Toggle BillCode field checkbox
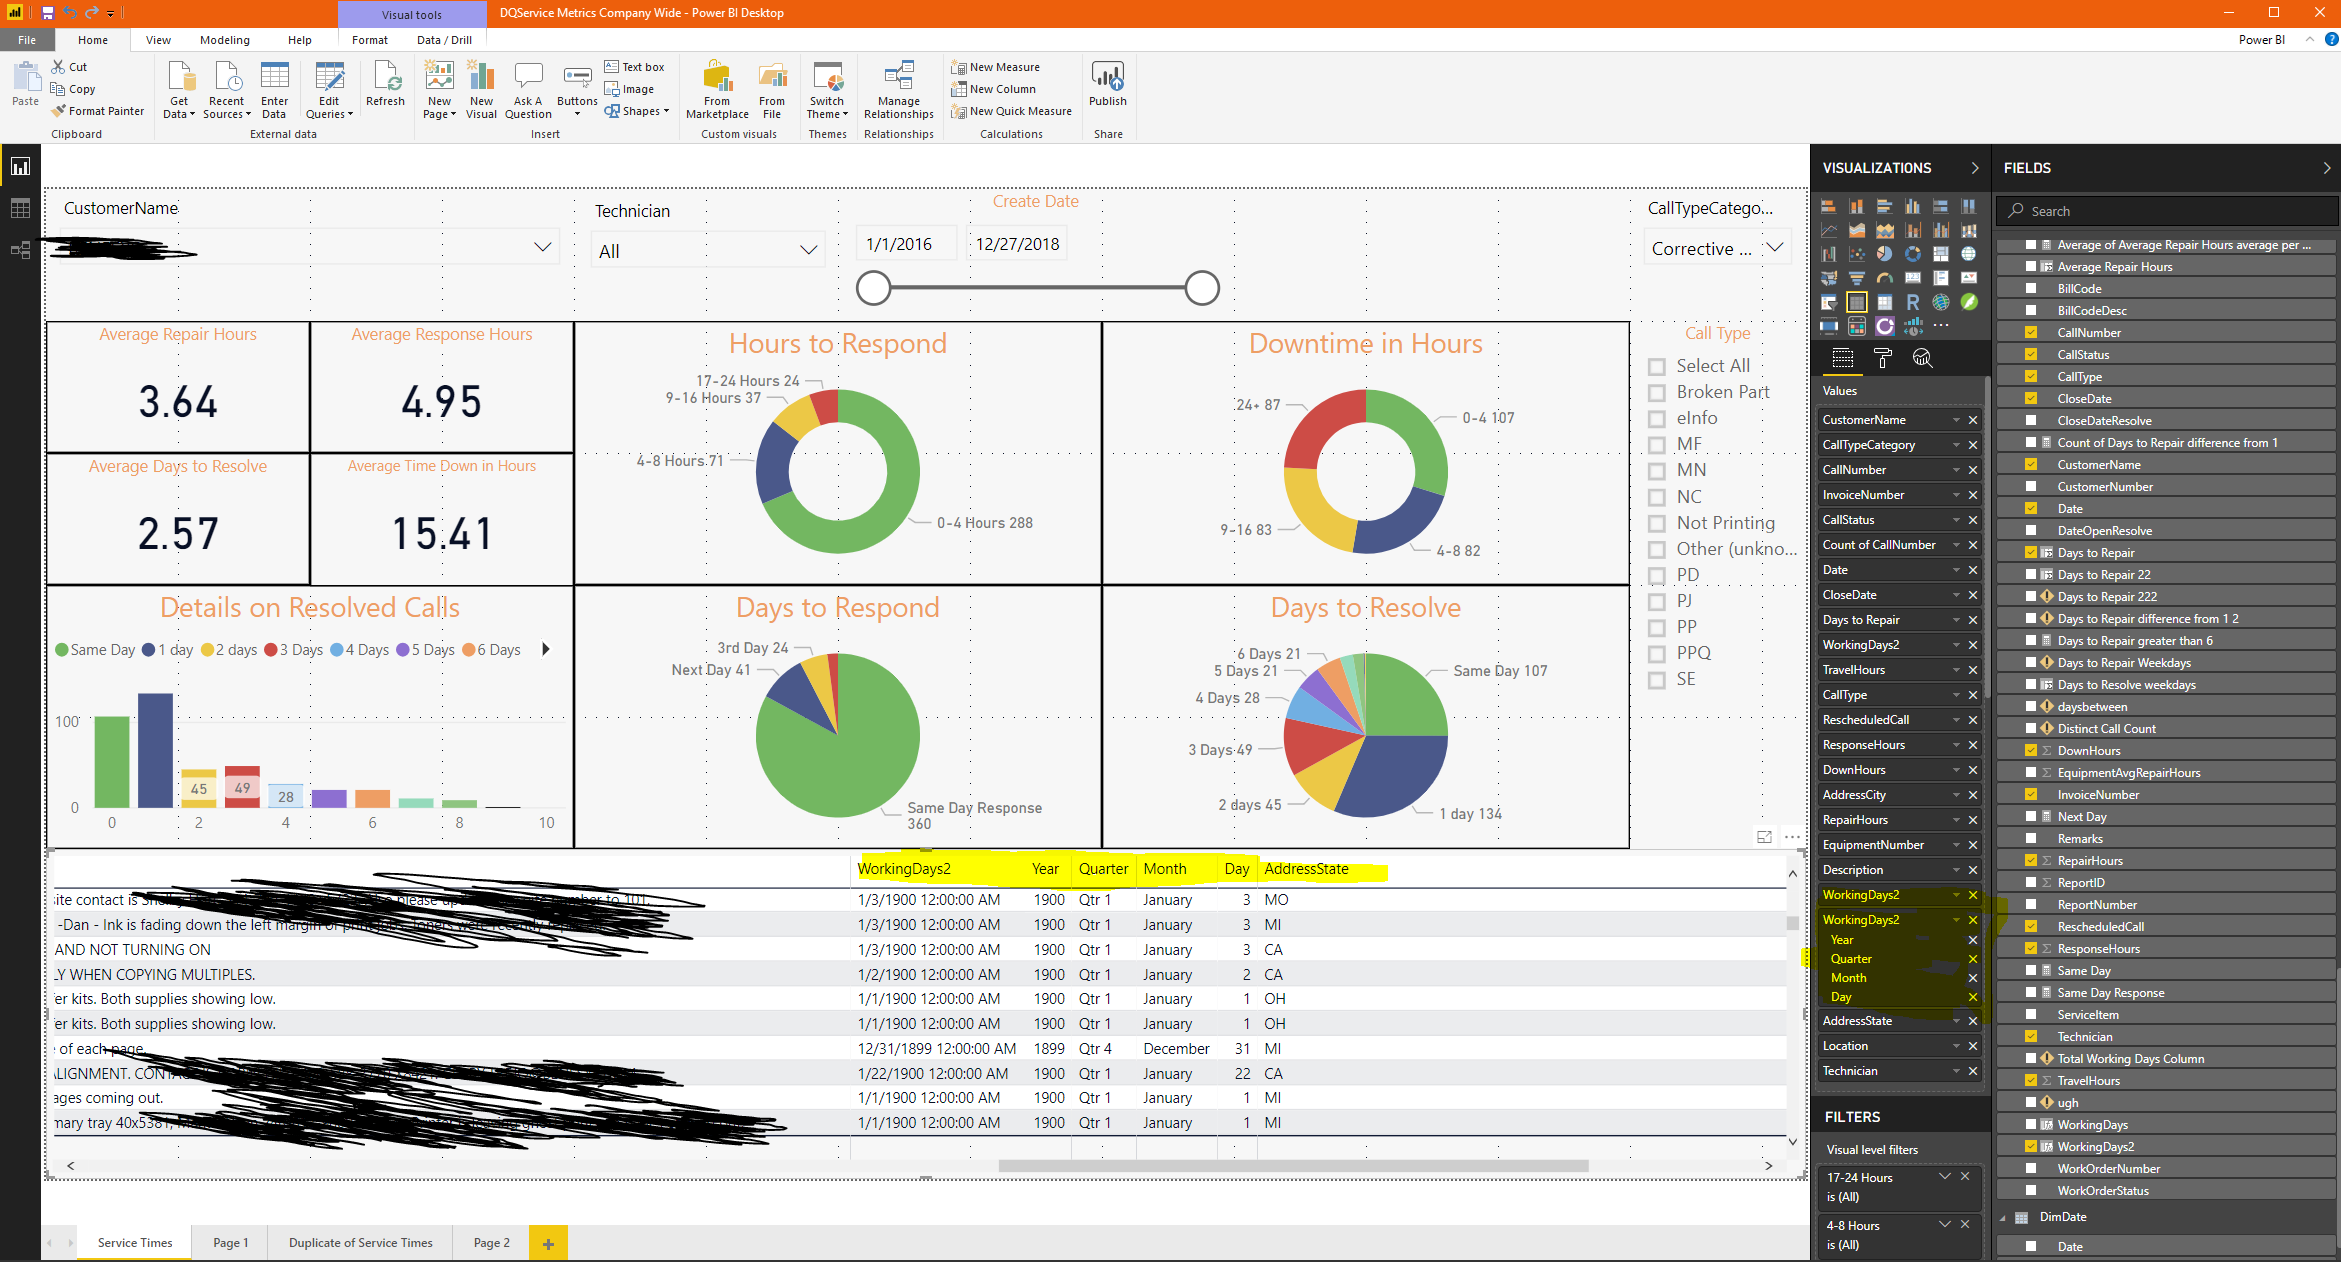Screen dimensions: 2341x1262 tap(2031, 288)
